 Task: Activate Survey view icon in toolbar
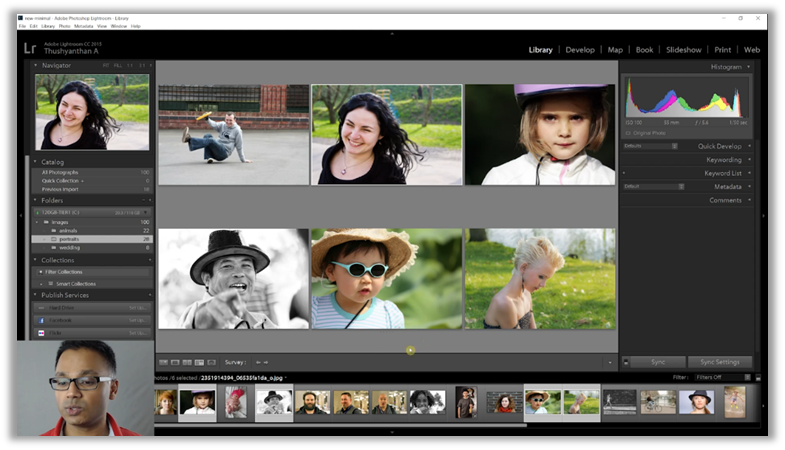click(199, 362)
